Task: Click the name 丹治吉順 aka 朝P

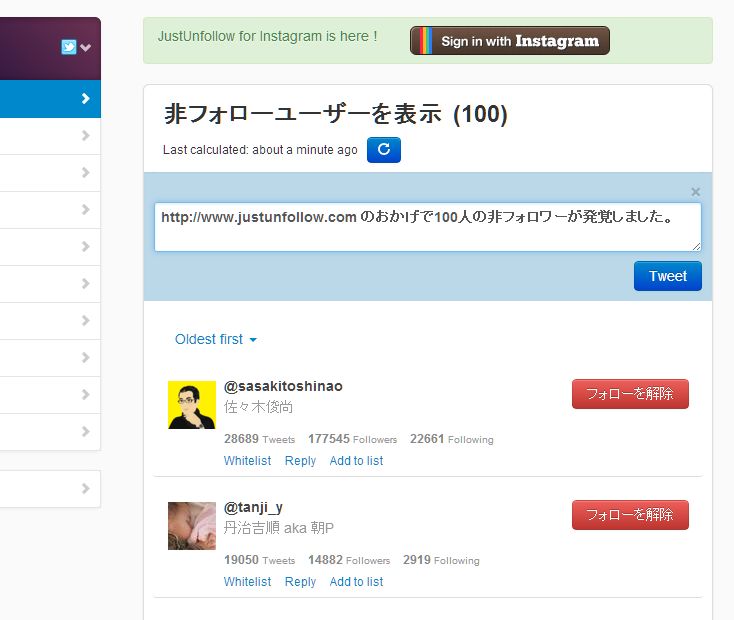Action: tap(279, 528)
